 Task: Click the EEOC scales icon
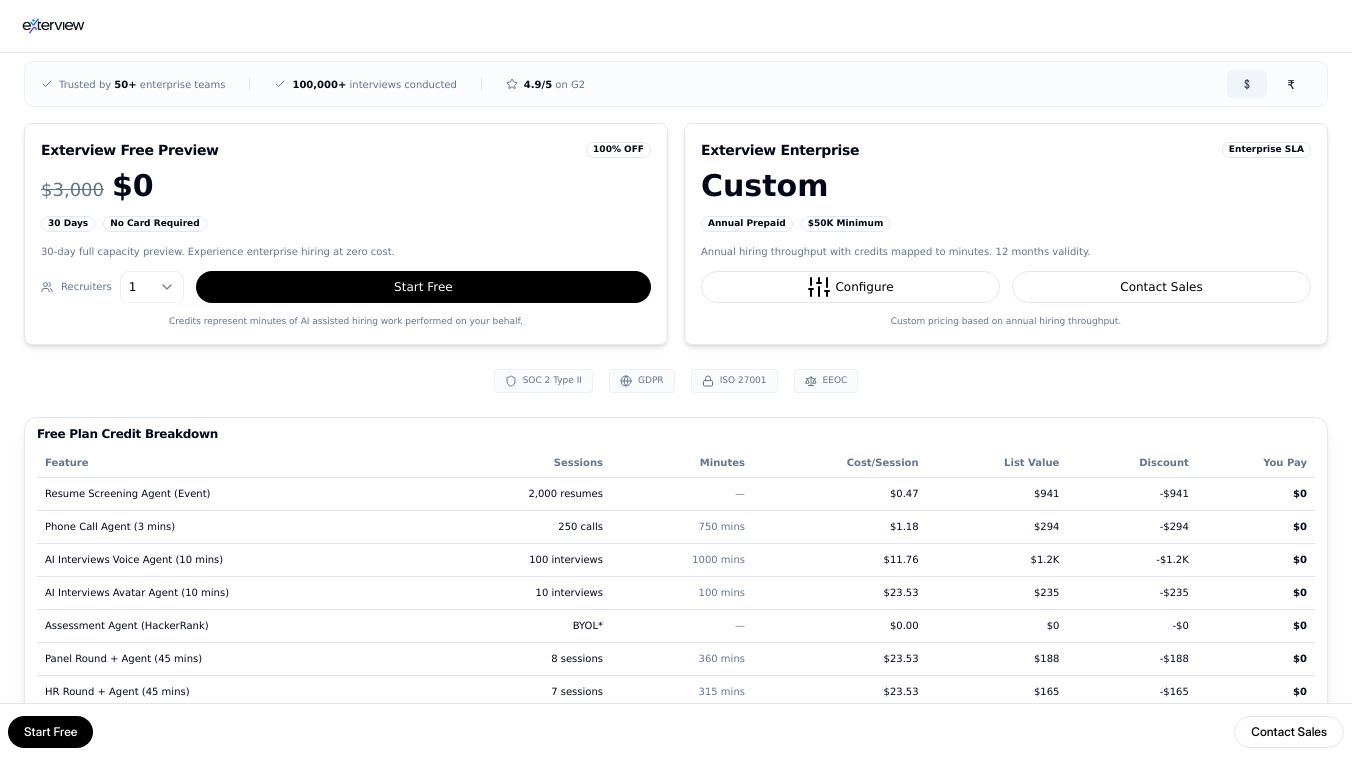pos(811,381)
